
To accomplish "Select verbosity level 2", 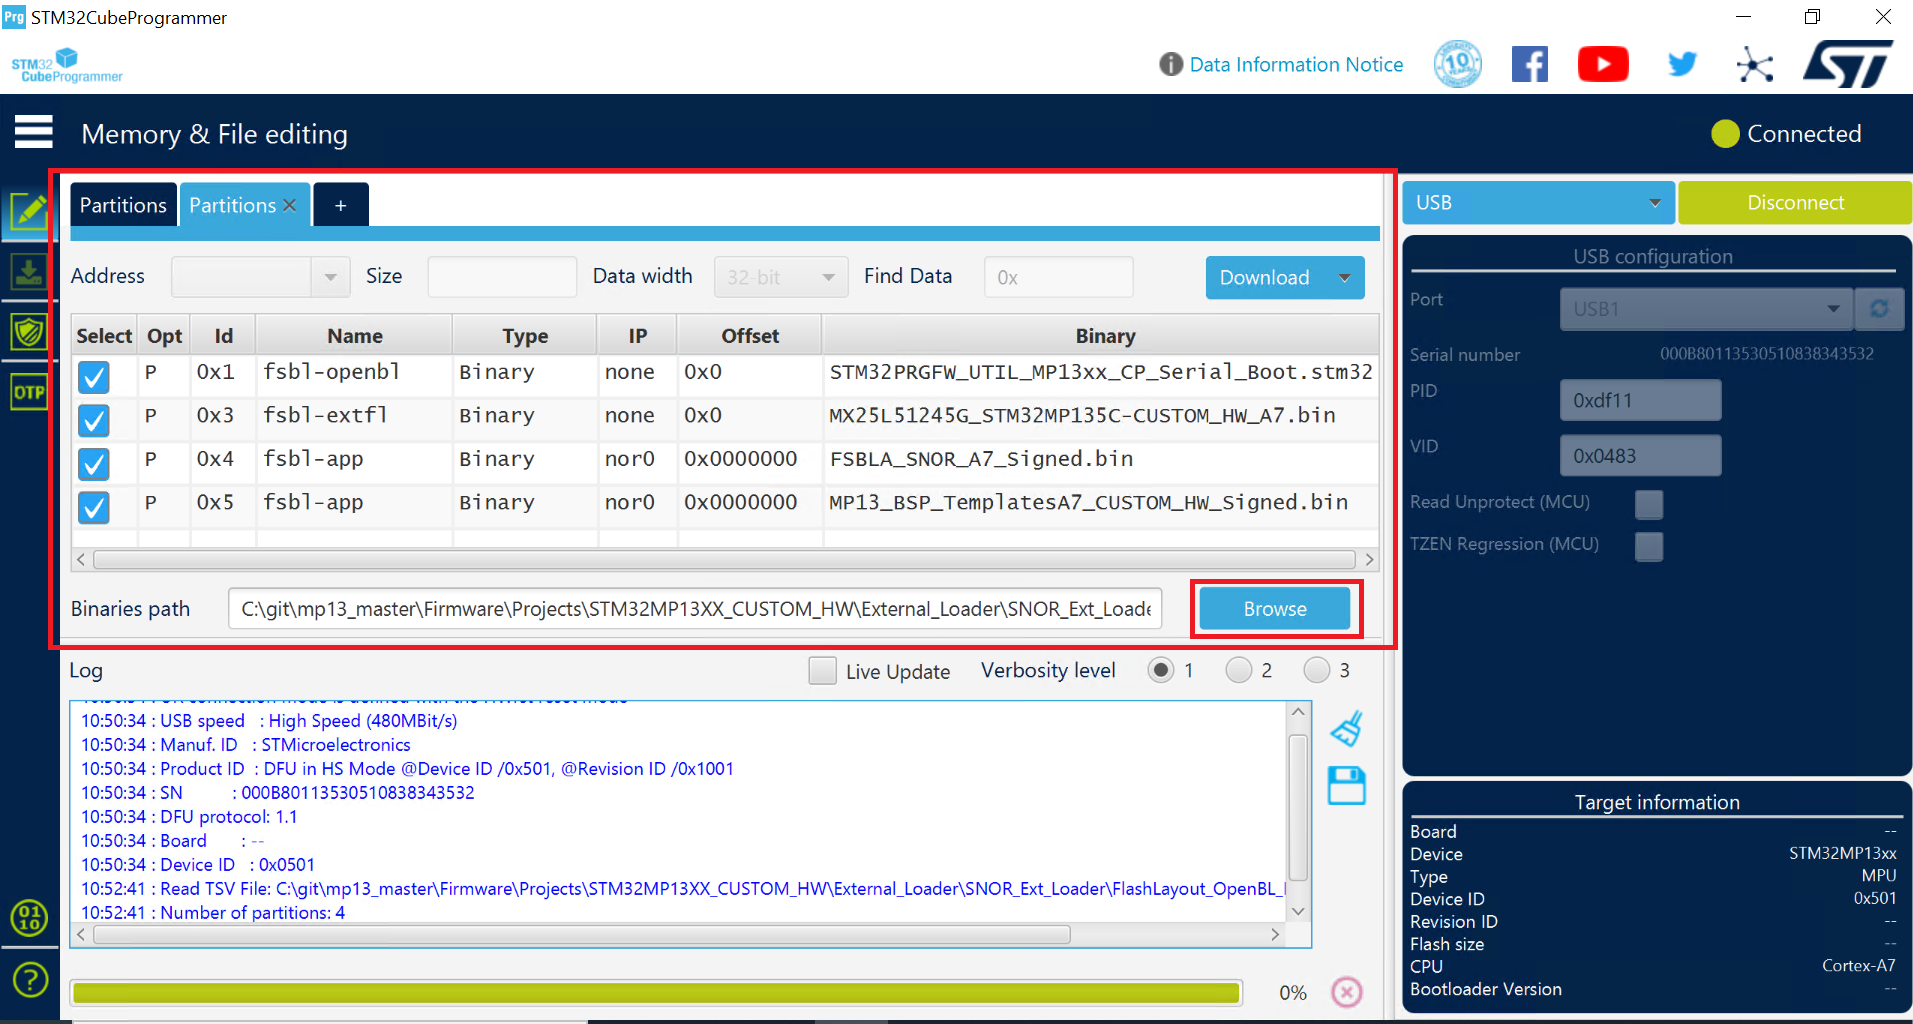I will 1238,670.
